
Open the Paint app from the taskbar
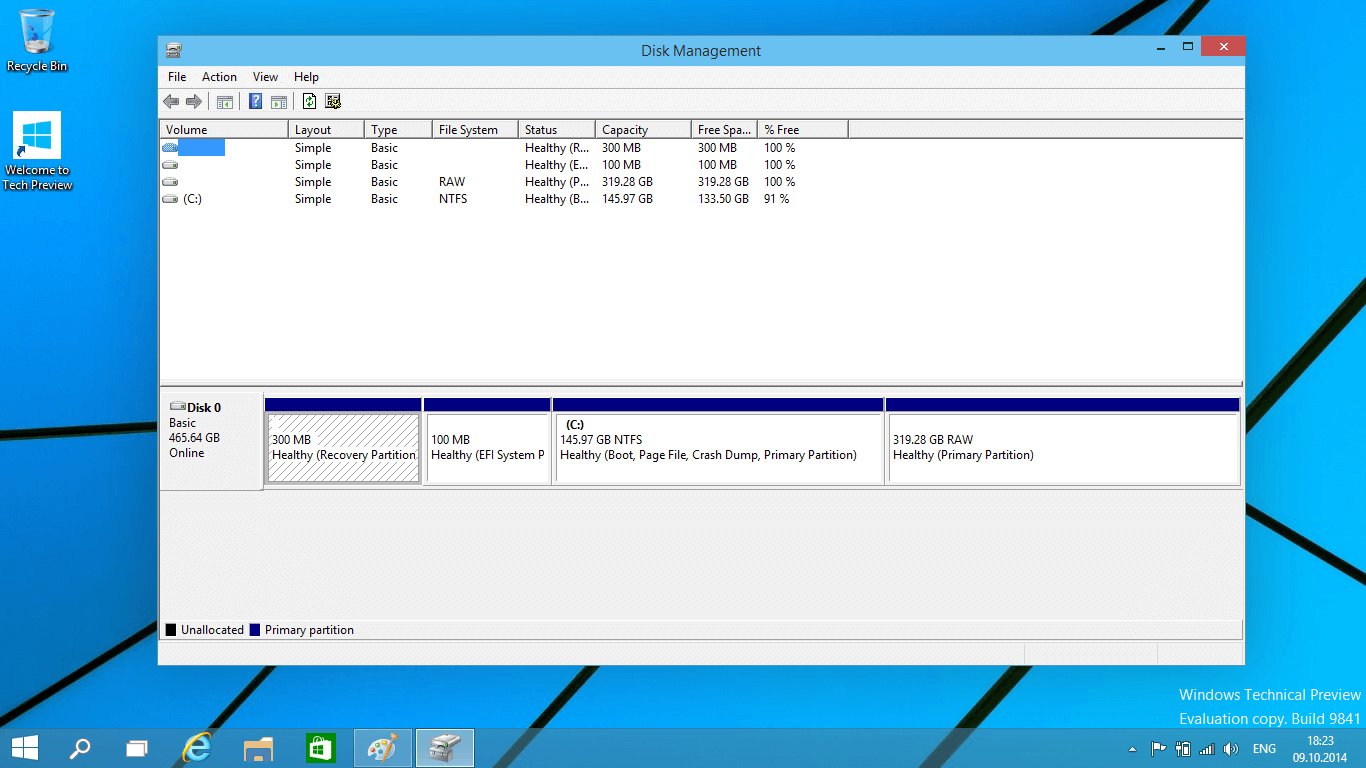383,748
